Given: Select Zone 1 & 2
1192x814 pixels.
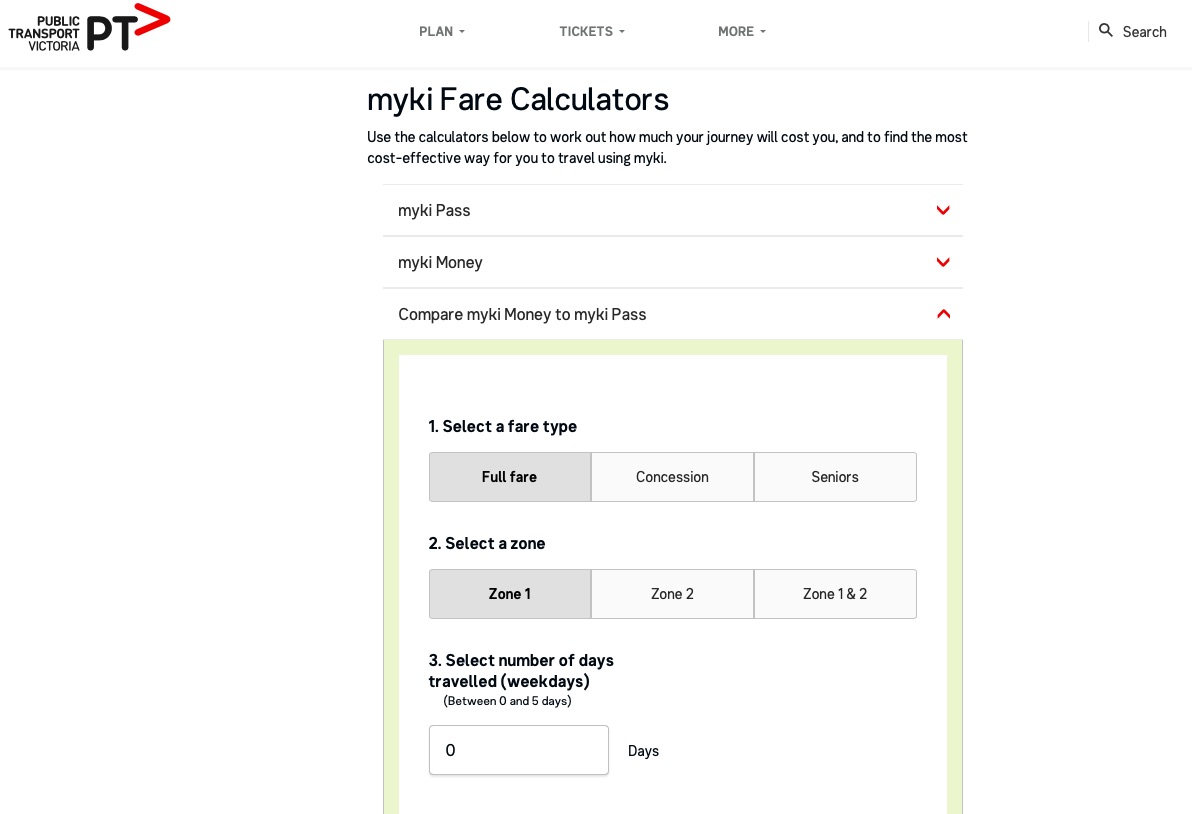Looking at the screenshot, I should pyautogui.click(x=835, y=594).
